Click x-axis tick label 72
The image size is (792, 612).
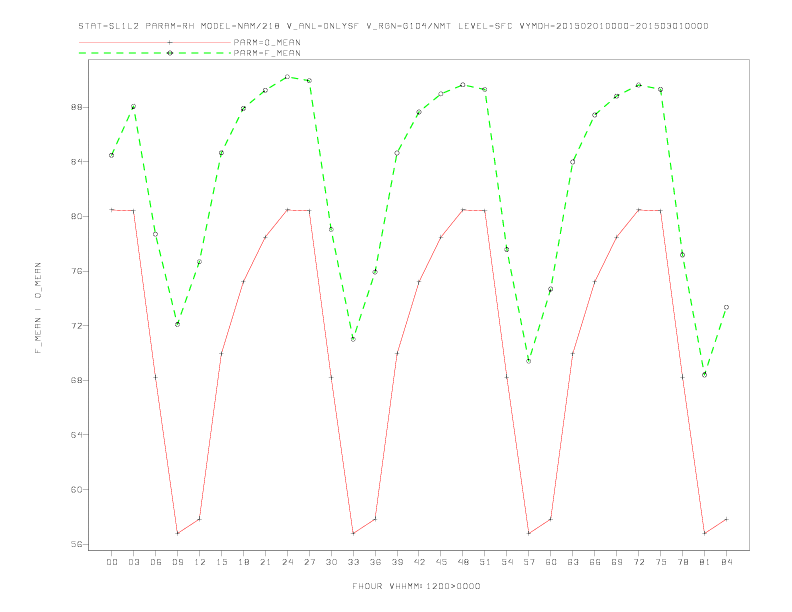coord(638,562)
